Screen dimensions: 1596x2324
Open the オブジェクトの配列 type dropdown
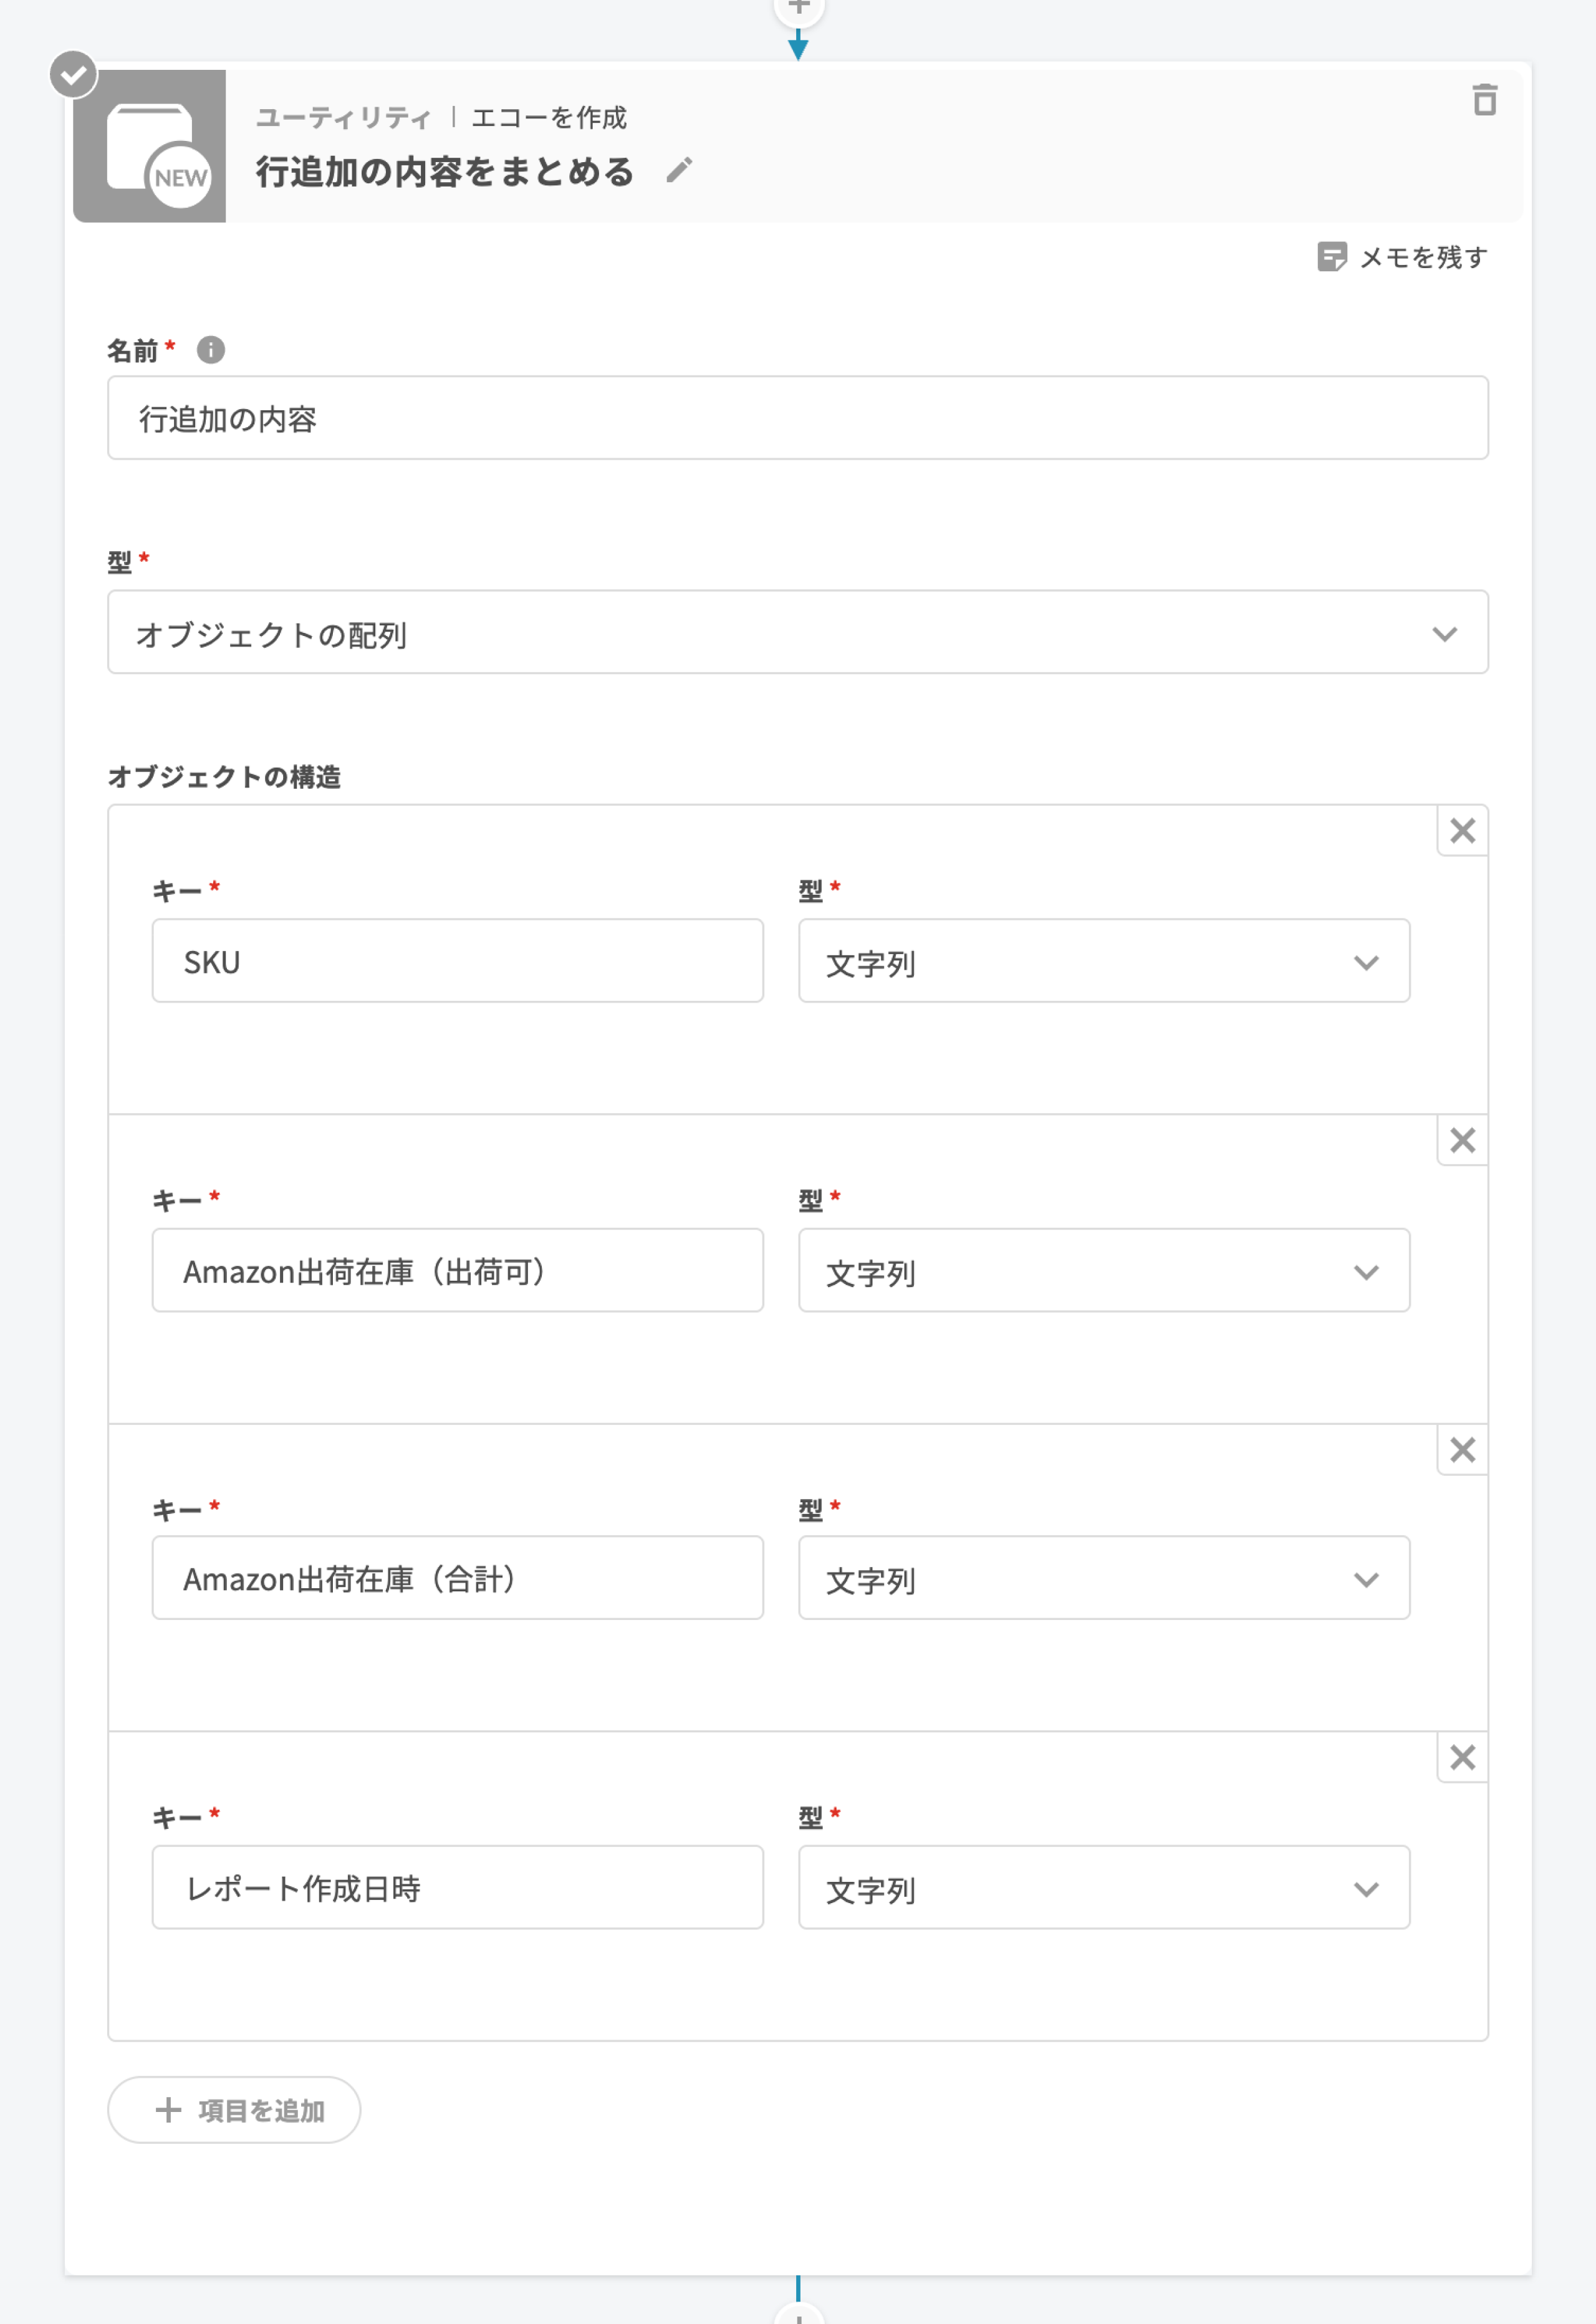pos(797,632)
